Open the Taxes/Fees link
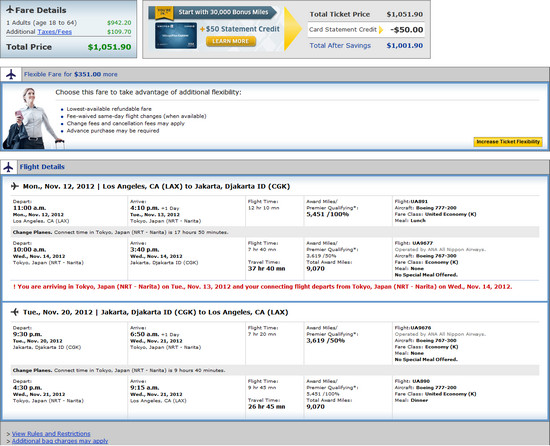Viewport: 550px width, 446px height. [54, 32]
